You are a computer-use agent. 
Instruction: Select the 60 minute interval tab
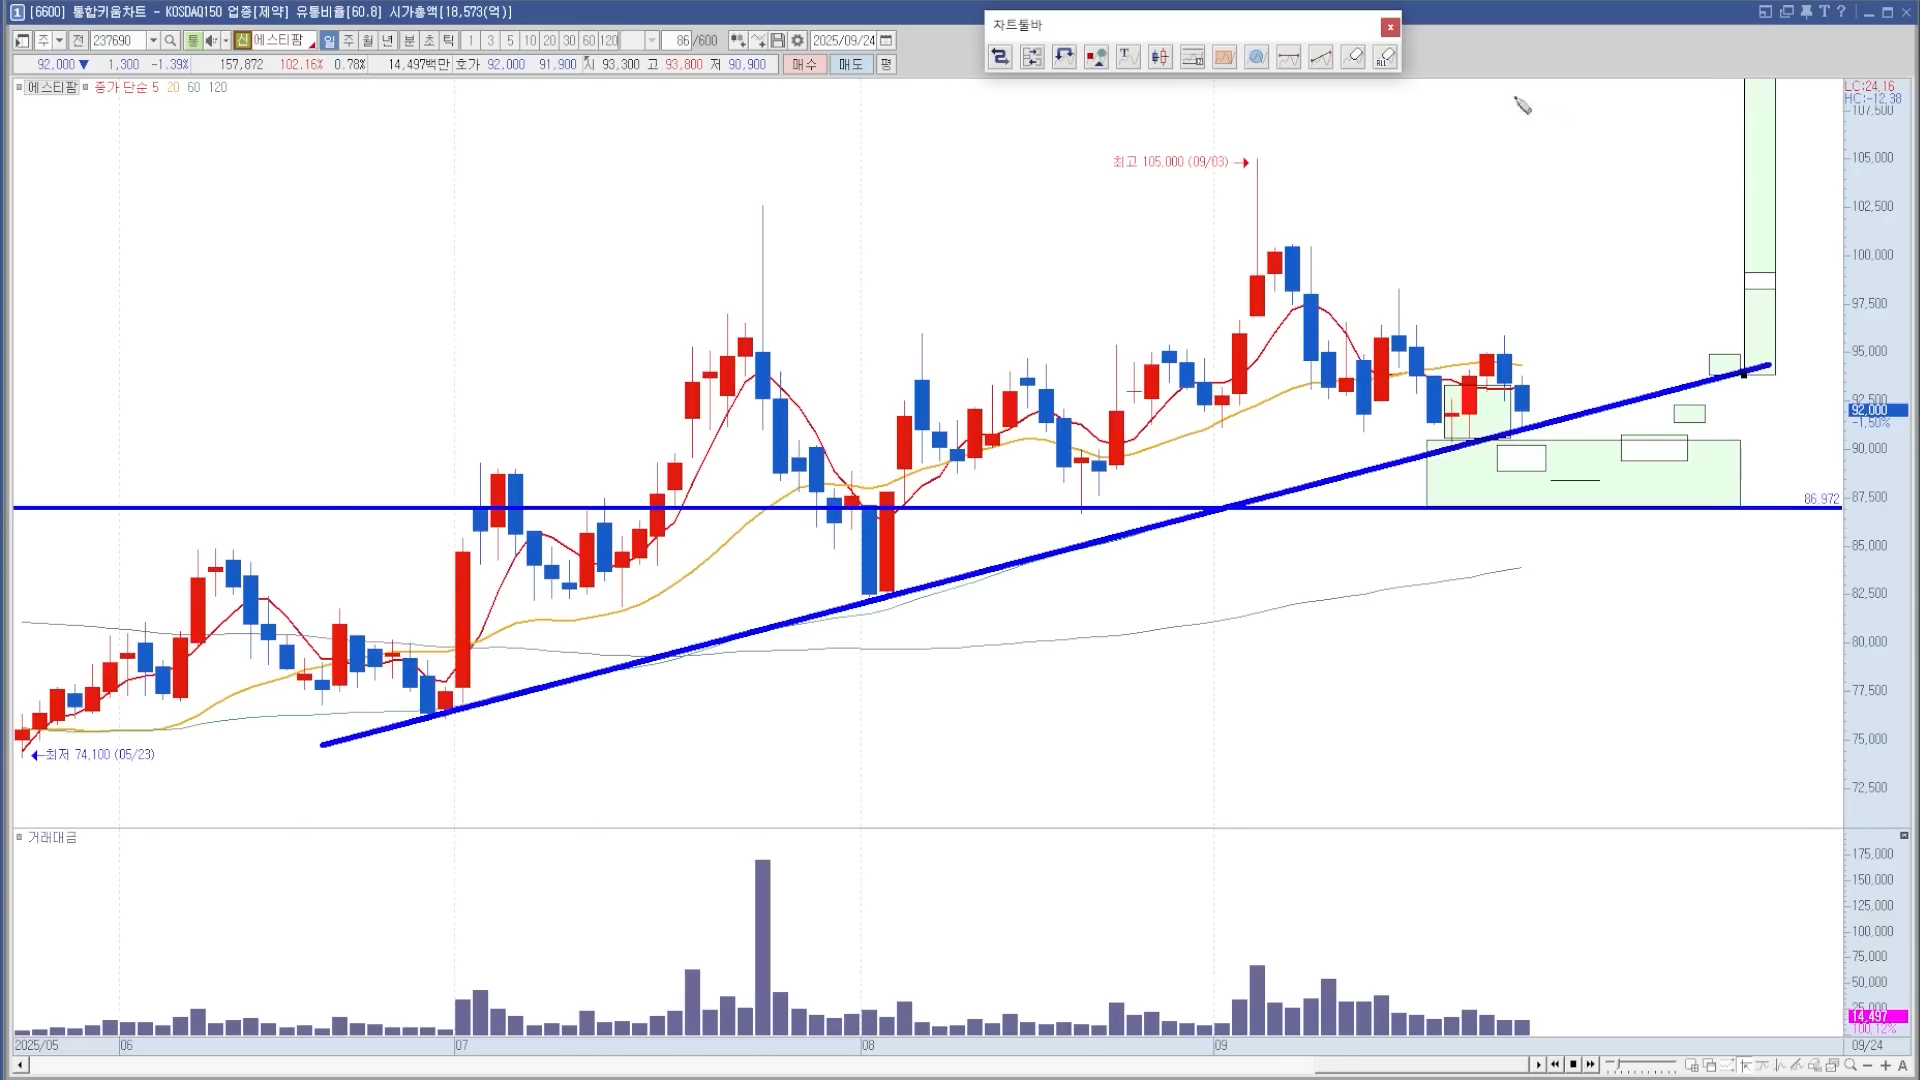(589, 41)
